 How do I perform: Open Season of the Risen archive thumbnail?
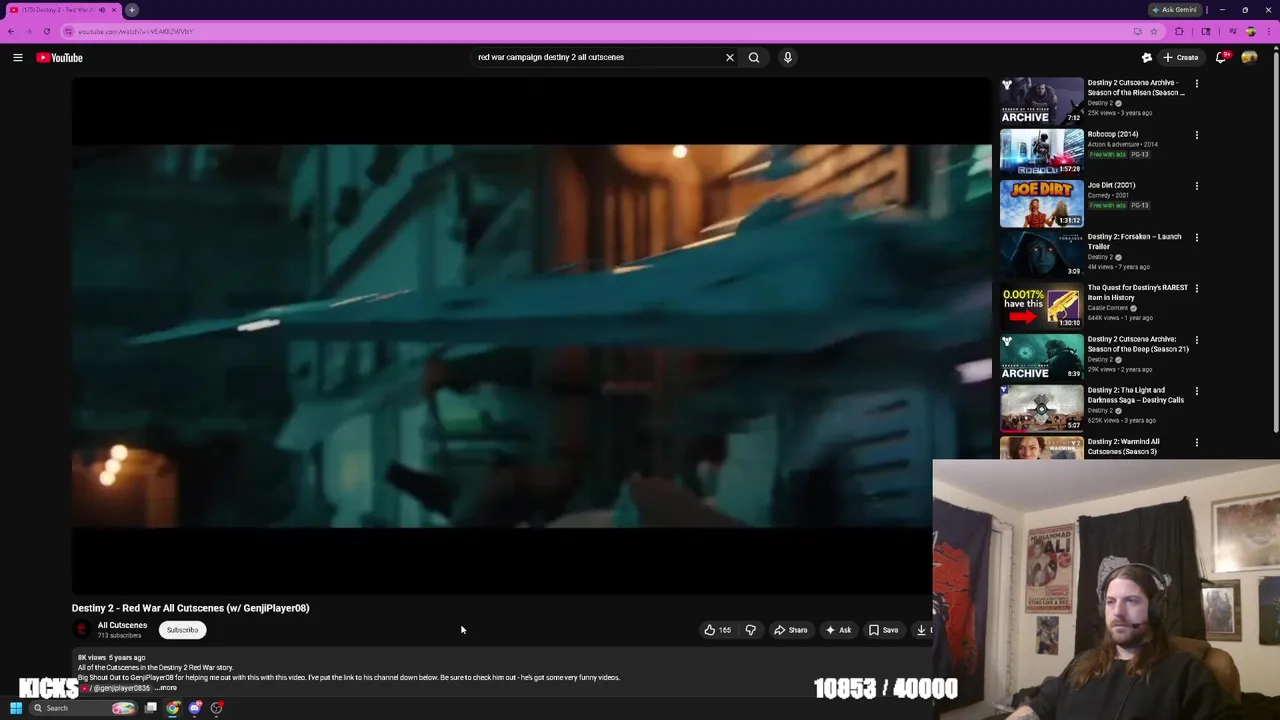pyautogui.click(x=1042, y=101)
